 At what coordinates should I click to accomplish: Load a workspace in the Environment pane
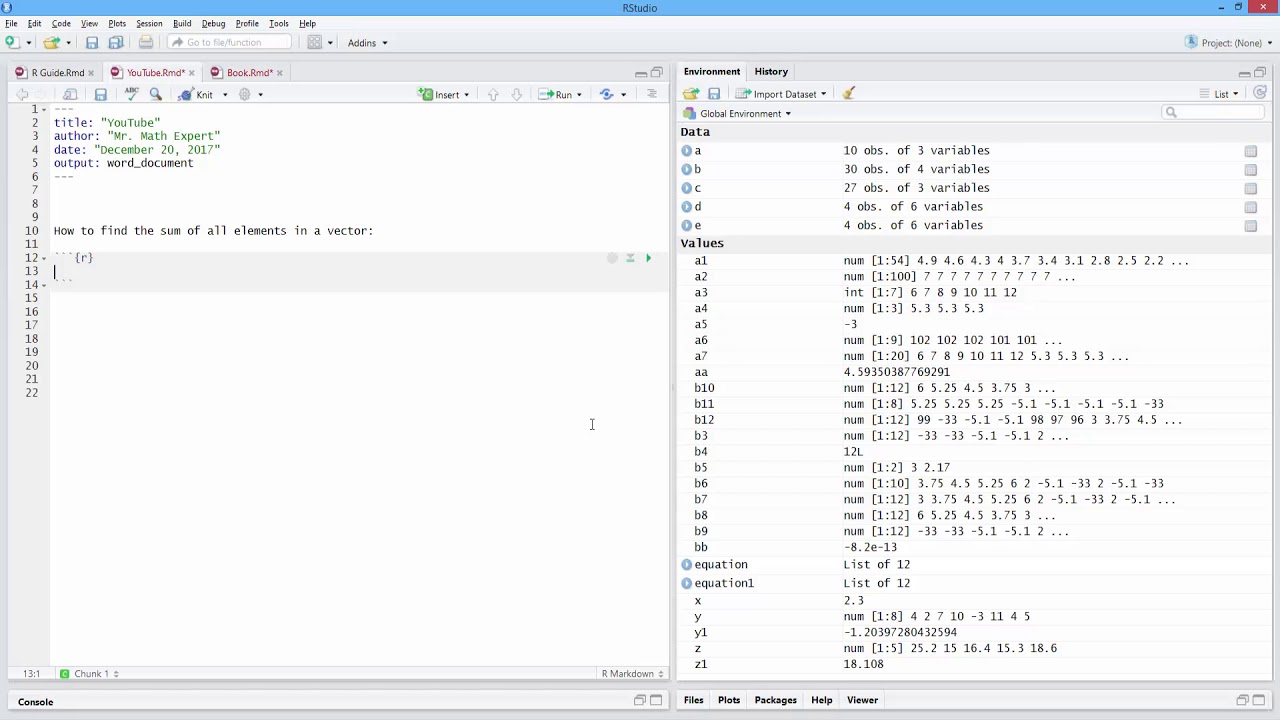click(x=691, y=93)
